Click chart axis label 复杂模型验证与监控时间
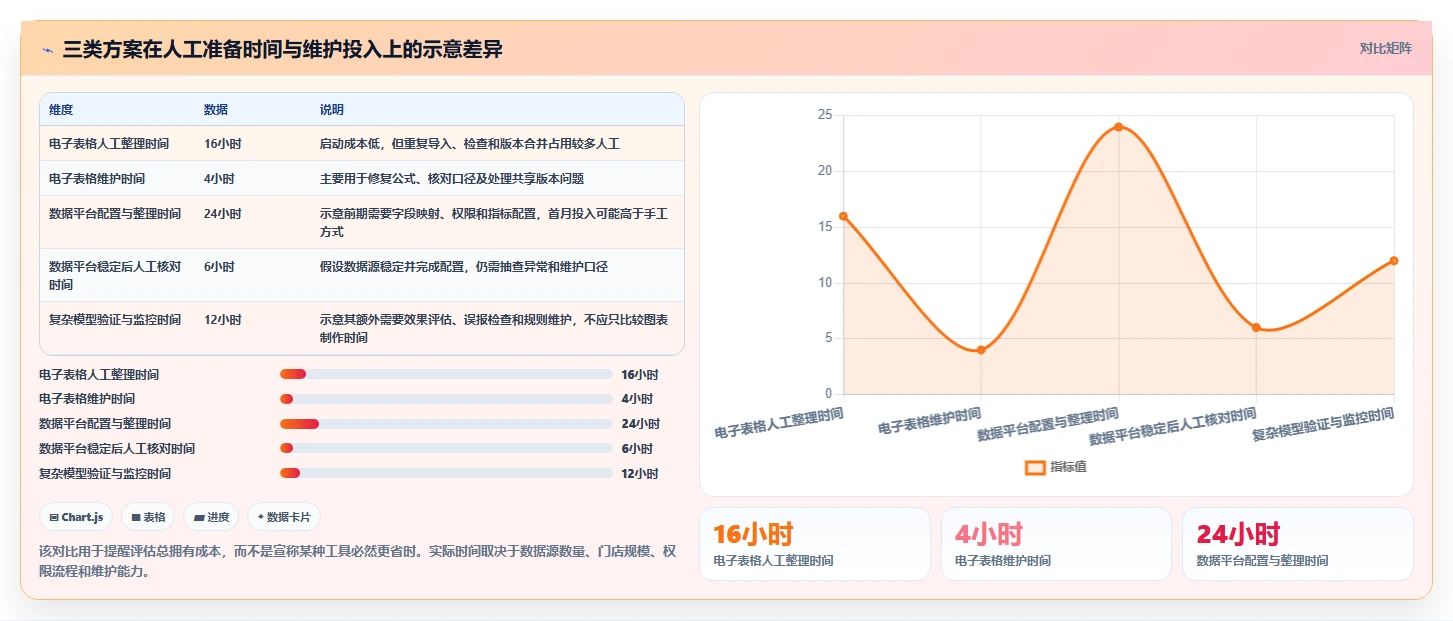 pyautogui.click(x=1323, y=424)
